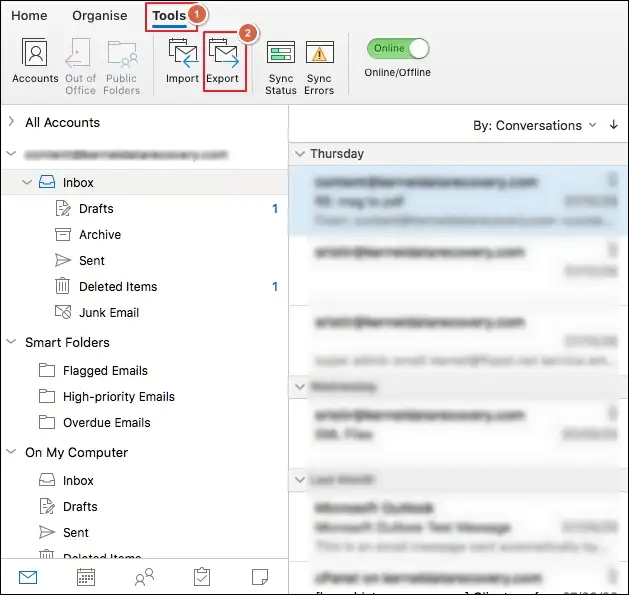Switch to Mail view in bottom bar

click(28, 577)
